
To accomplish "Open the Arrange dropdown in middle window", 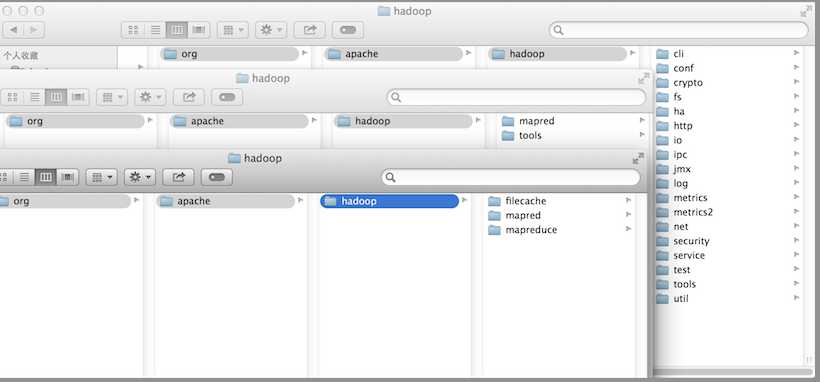I will coord(112,97).
